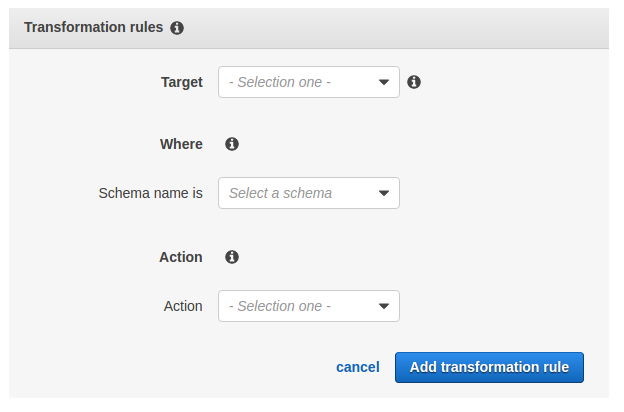
Task: Click info icon beside bold Action heading
Action: [232, 257]
